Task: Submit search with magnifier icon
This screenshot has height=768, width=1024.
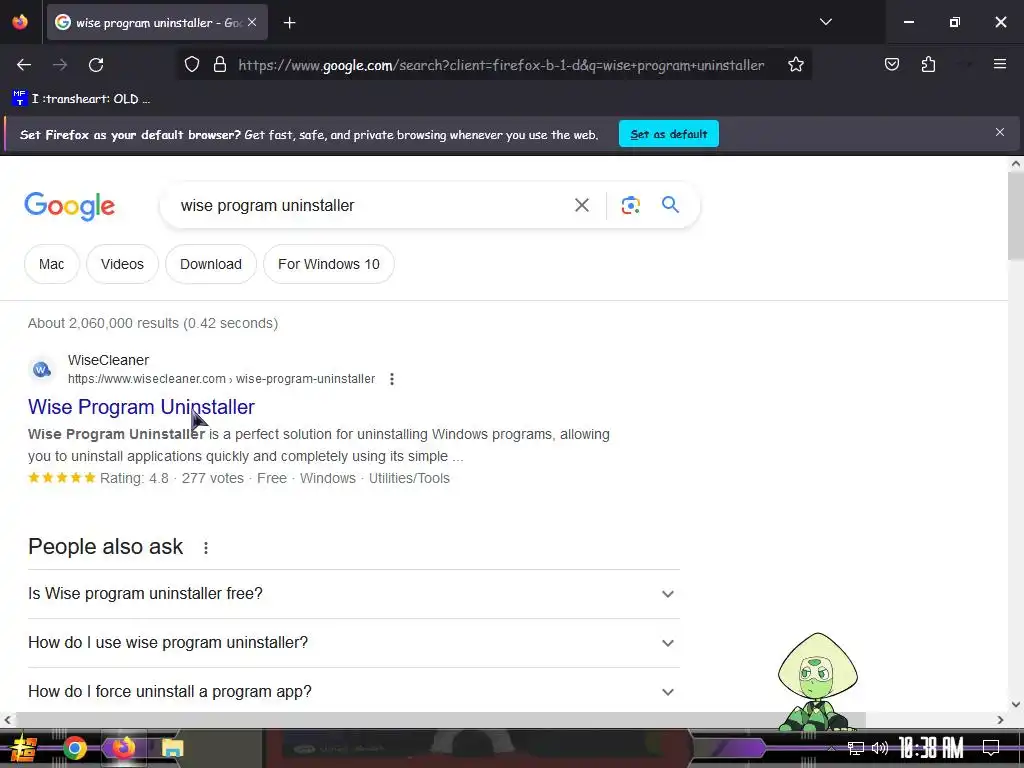Action: [670, 205]
